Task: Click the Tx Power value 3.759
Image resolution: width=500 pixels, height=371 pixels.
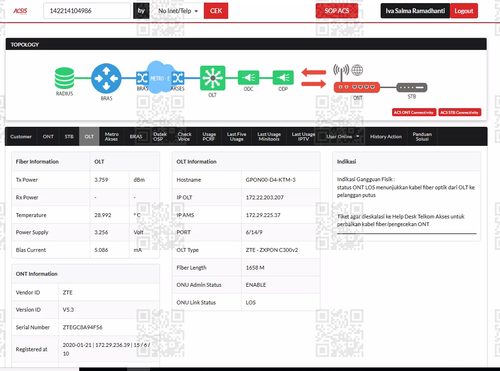Action: pyautogui.click(x=101, y=180)
